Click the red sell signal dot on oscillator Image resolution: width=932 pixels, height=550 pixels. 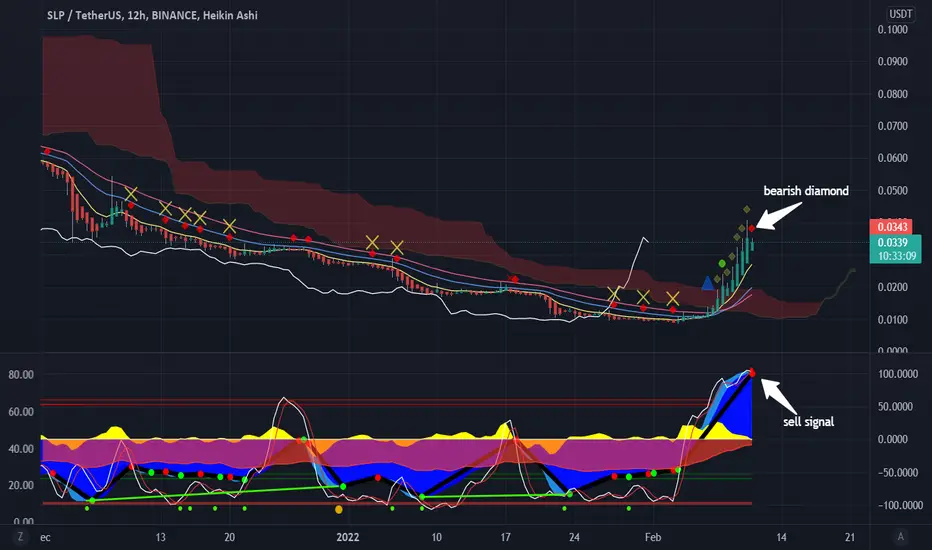click(x=752, y=372)
